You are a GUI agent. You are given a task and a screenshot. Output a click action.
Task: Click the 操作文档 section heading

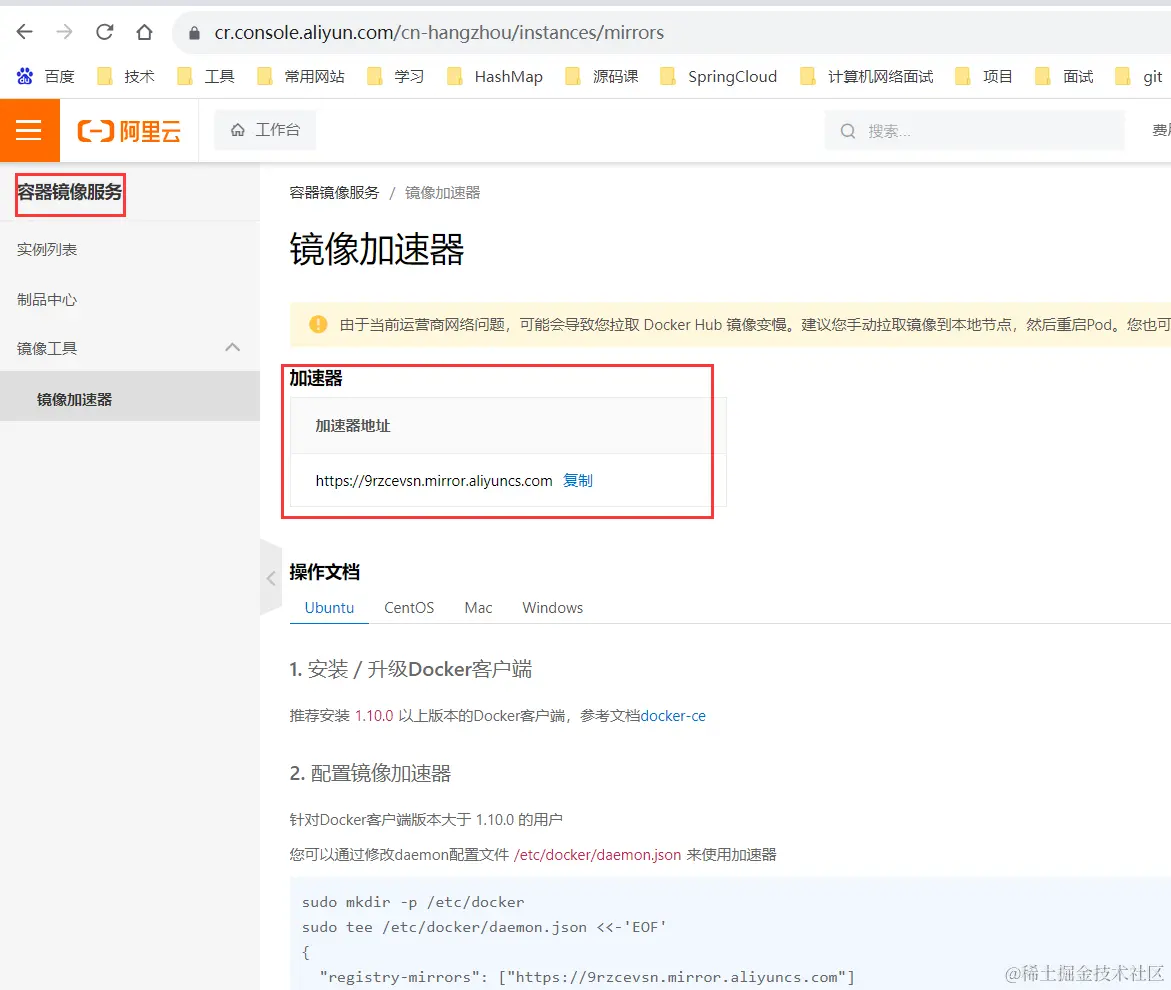325,572
